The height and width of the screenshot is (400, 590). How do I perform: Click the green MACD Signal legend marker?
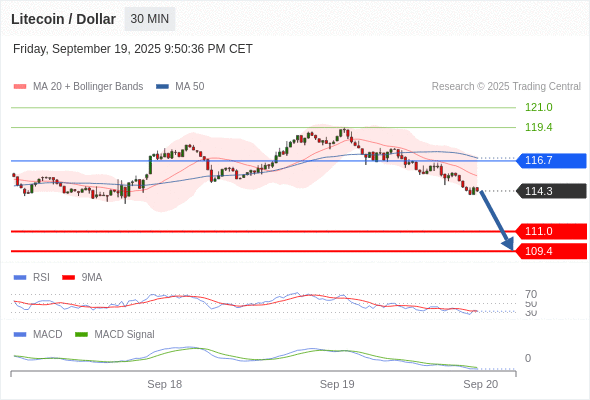point(81,335)
